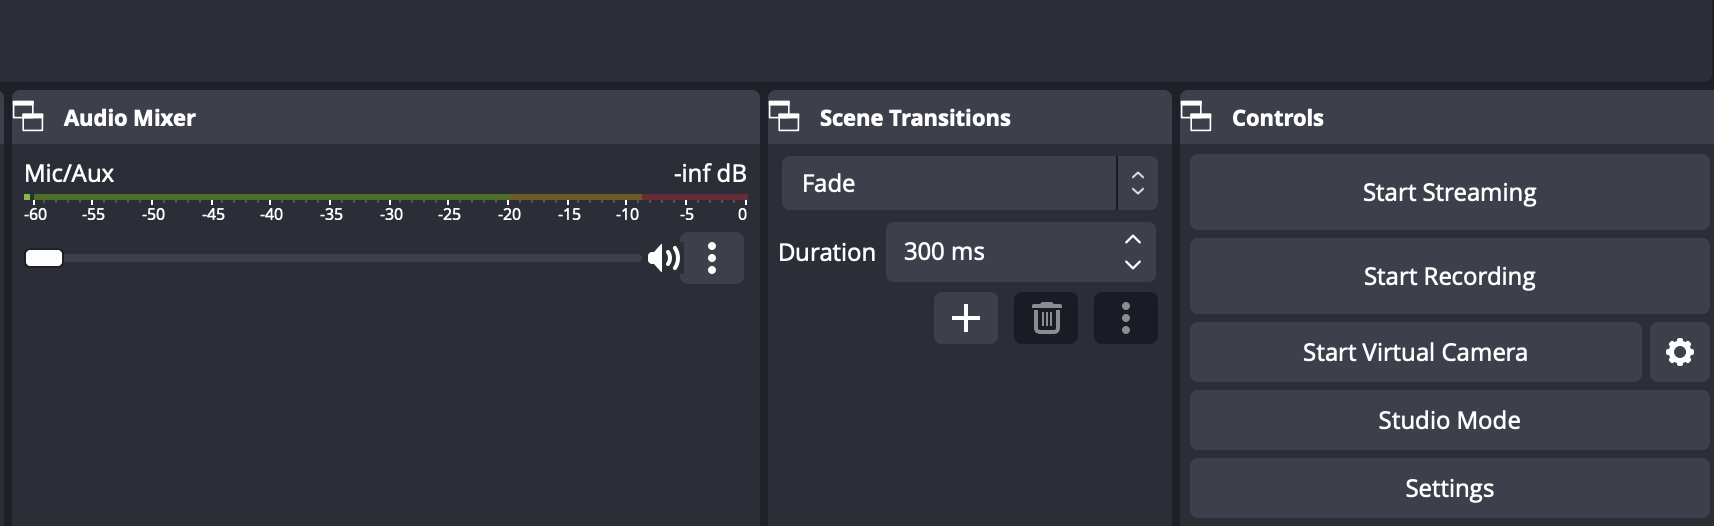The height and width of the screenshot is (526, 1714).
Task: Increase Duration with the up arrow
Action: (1132, 240)
